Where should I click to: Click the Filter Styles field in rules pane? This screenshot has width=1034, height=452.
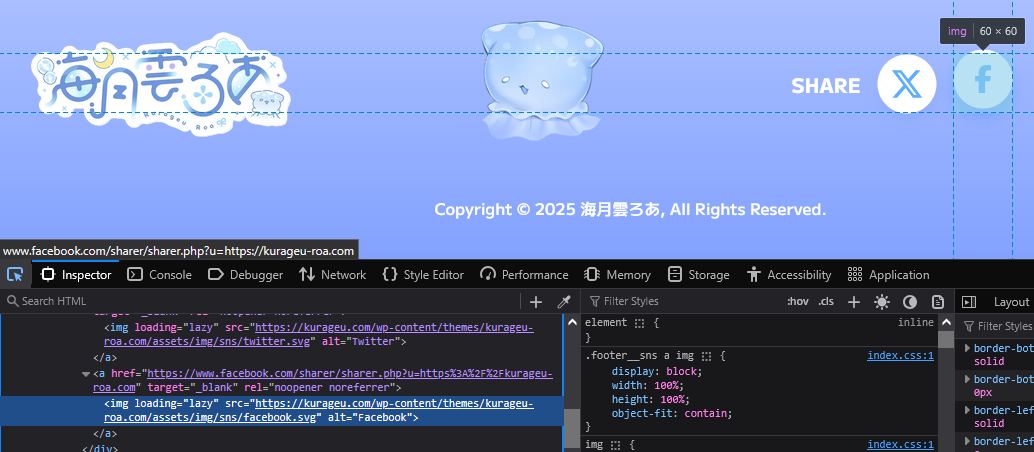(x=683, y=301)
